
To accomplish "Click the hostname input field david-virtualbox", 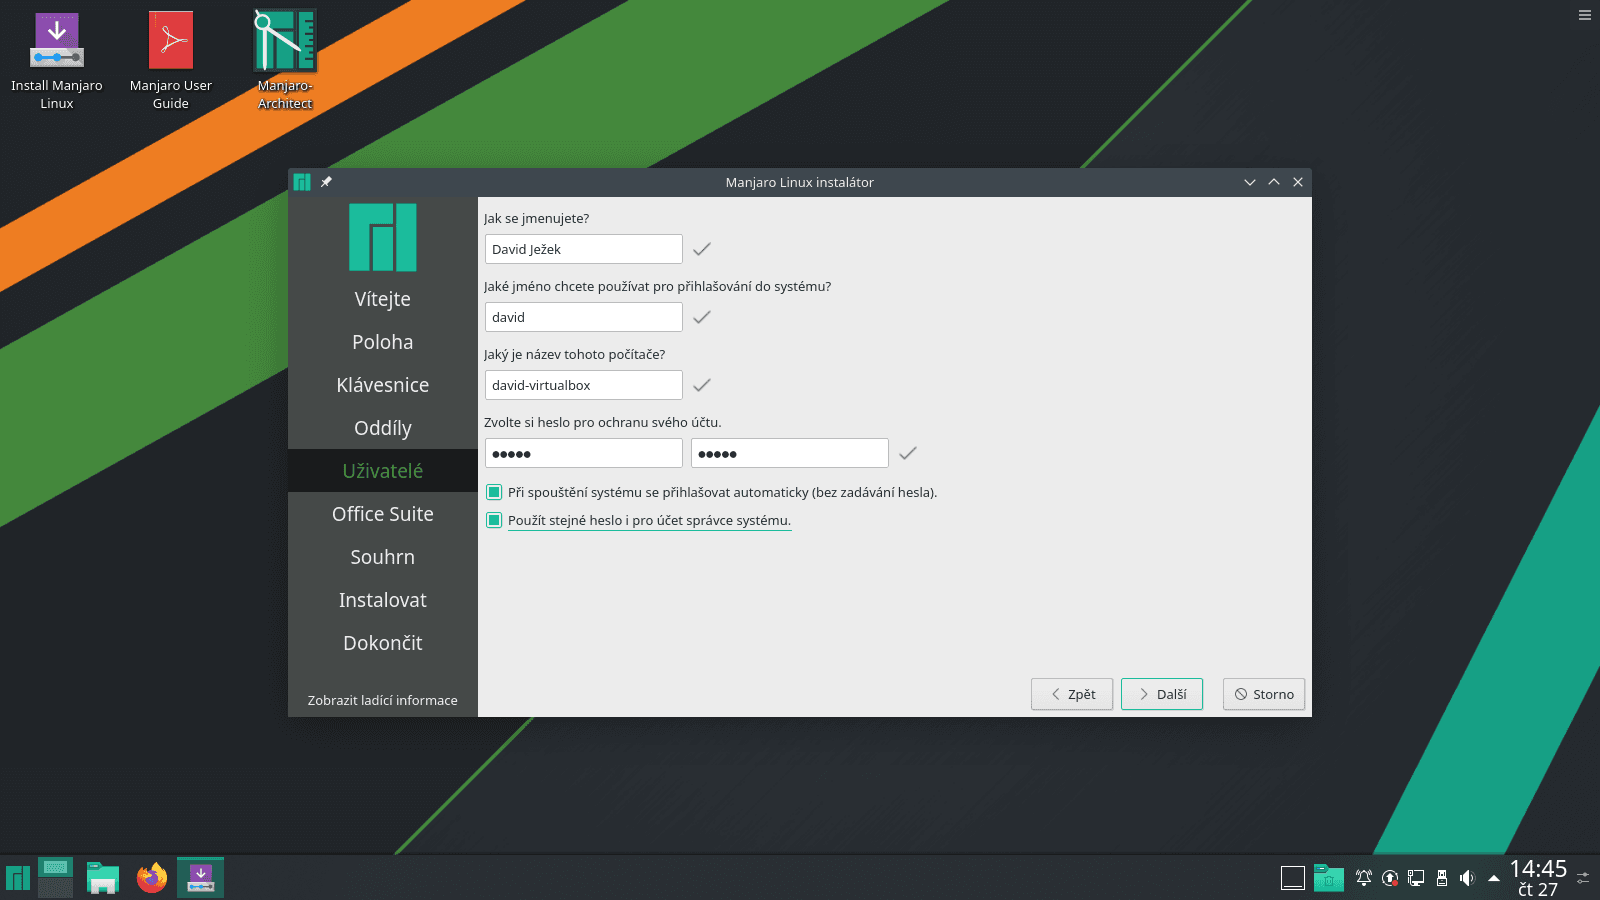I will pyautogui.click(x=583, y=384).
